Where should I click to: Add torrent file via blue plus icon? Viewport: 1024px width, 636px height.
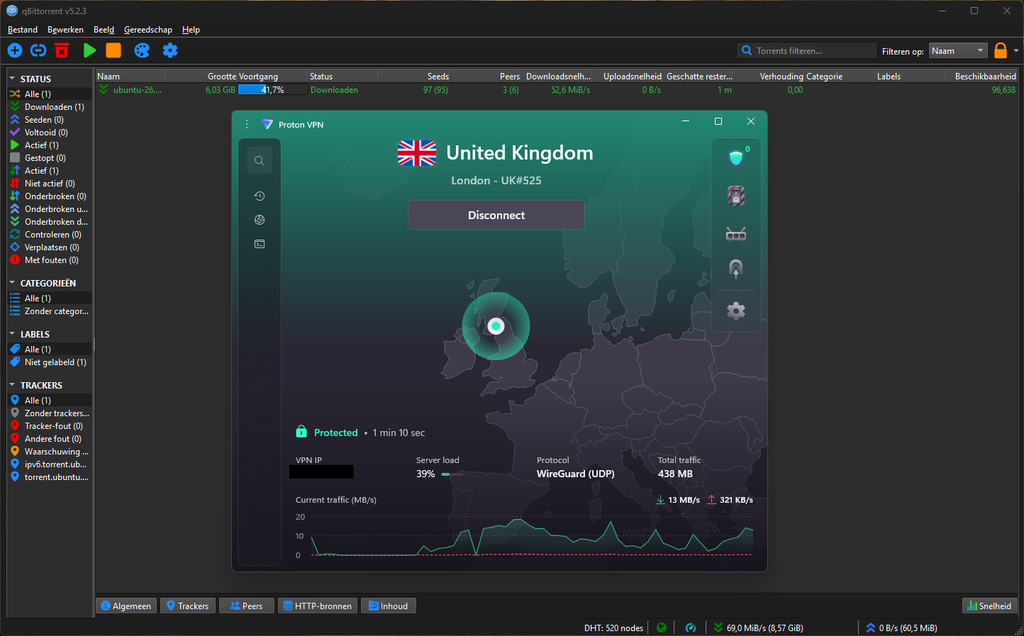click(14, 50)
